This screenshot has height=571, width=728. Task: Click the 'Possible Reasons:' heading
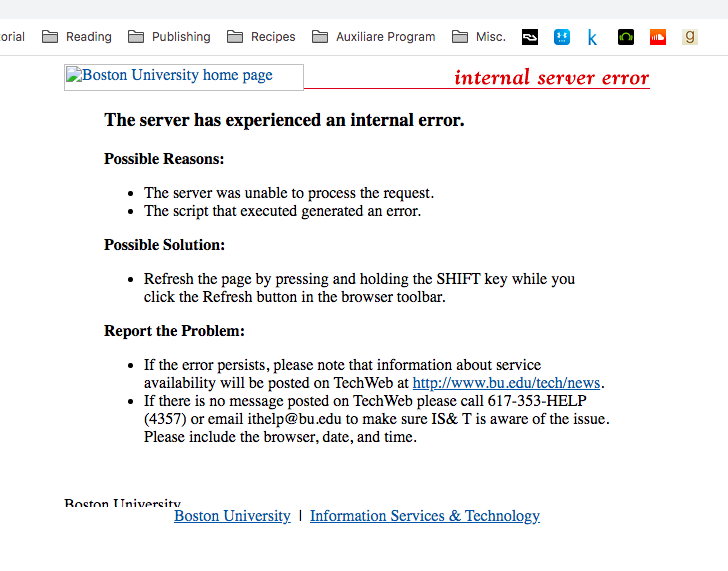pos(164,159)
